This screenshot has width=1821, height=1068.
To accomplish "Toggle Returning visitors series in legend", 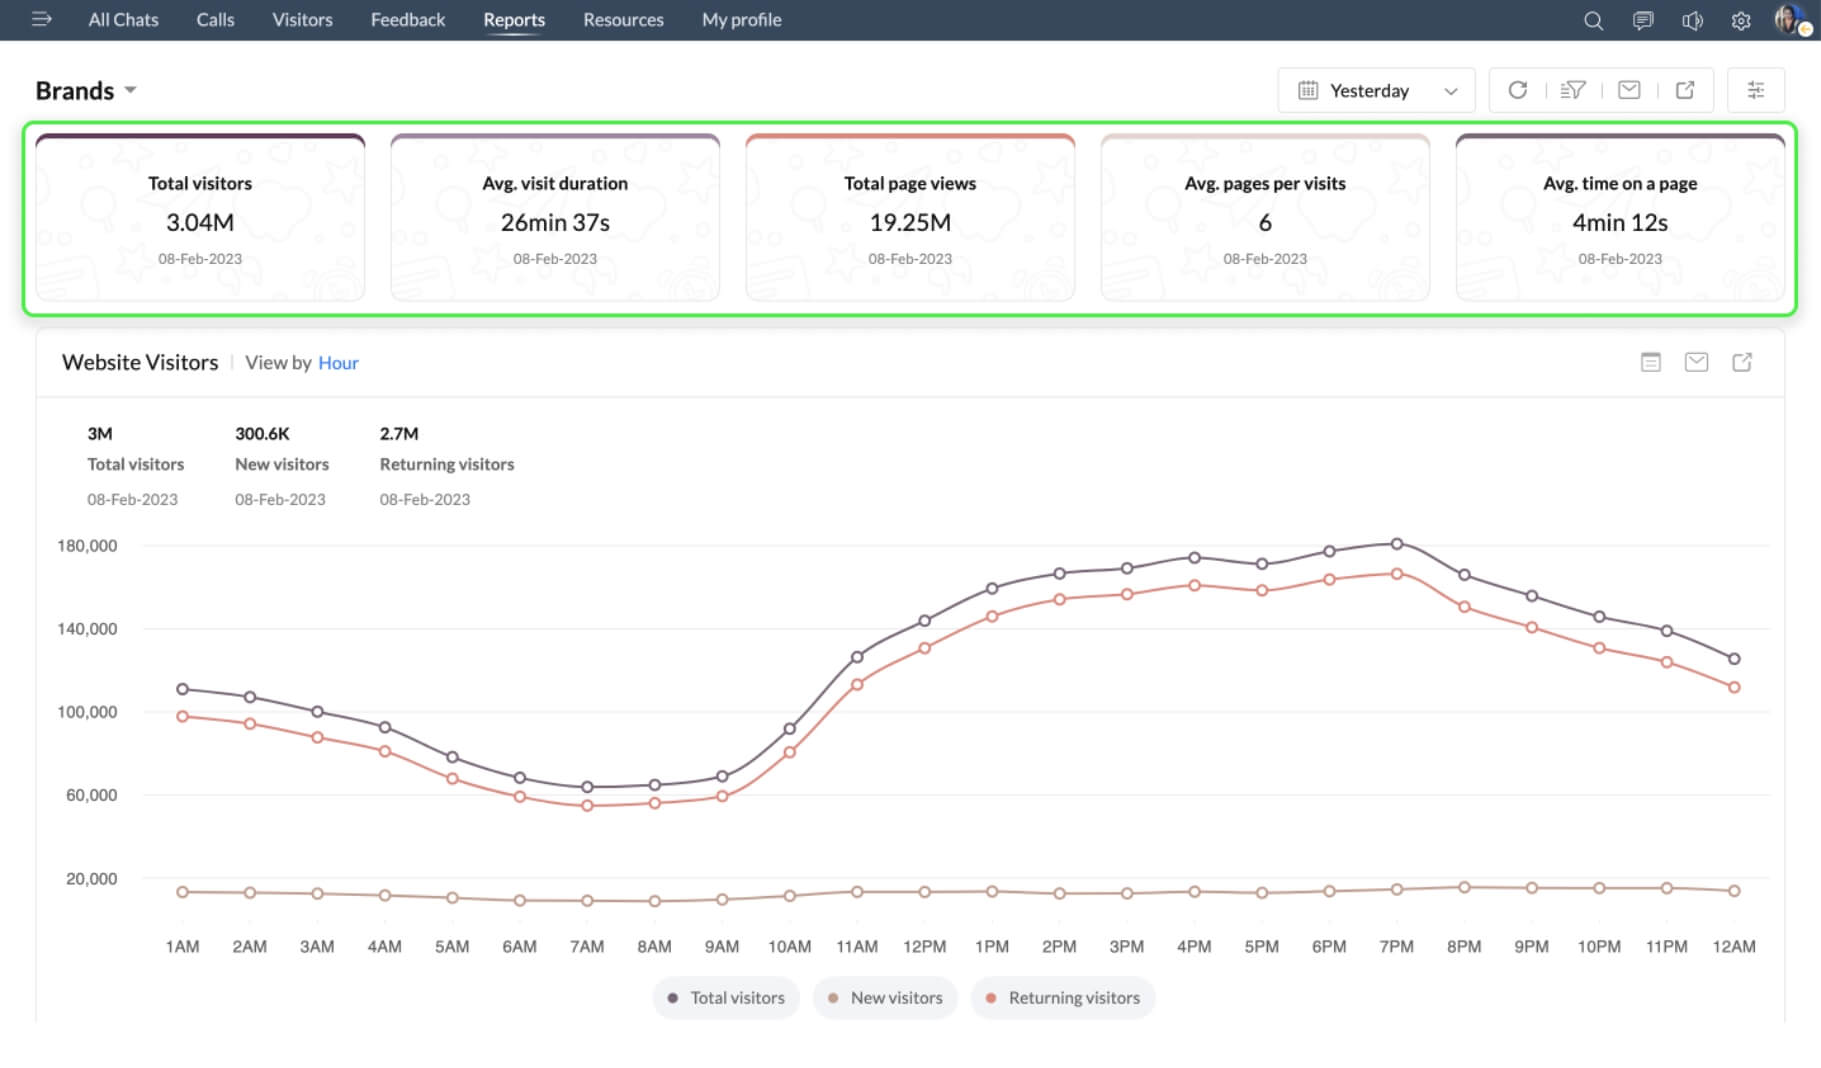I will tap(1062, 998).
